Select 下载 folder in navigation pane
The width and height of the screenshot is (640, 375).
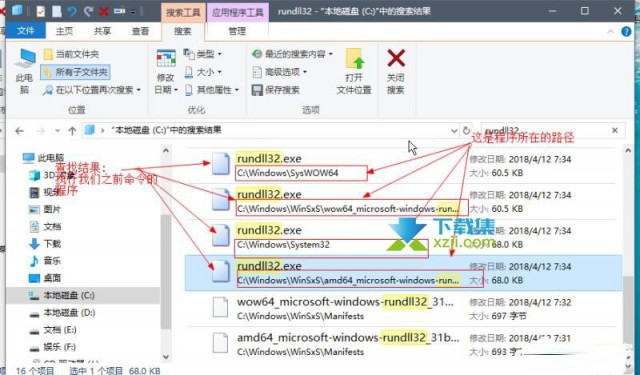tap(46, 244)
